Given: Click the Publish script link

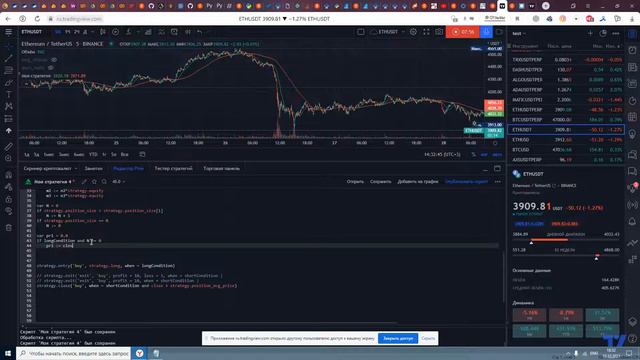Looking at the screenshot, I should click(x=467, y=182).
